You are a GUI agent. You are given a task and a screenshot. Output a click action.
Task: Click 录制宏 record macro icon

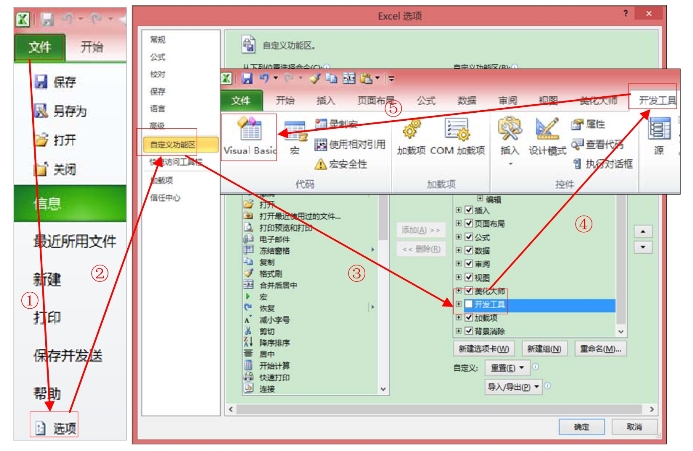321,124
